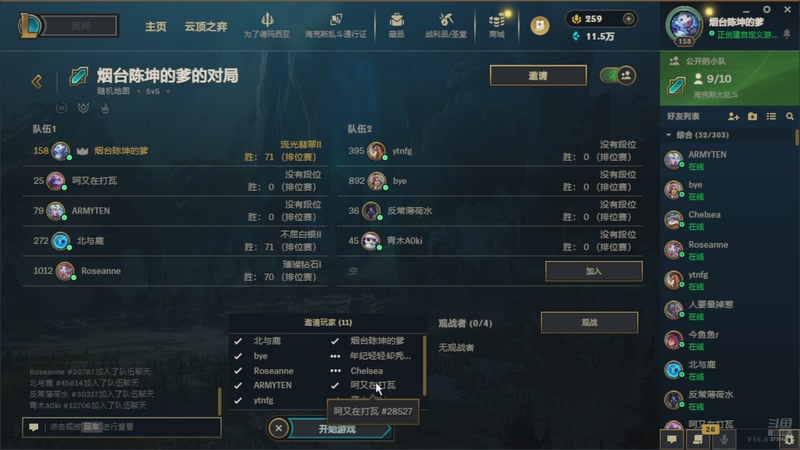Open the settings gear in top right

tap(766, 9)
